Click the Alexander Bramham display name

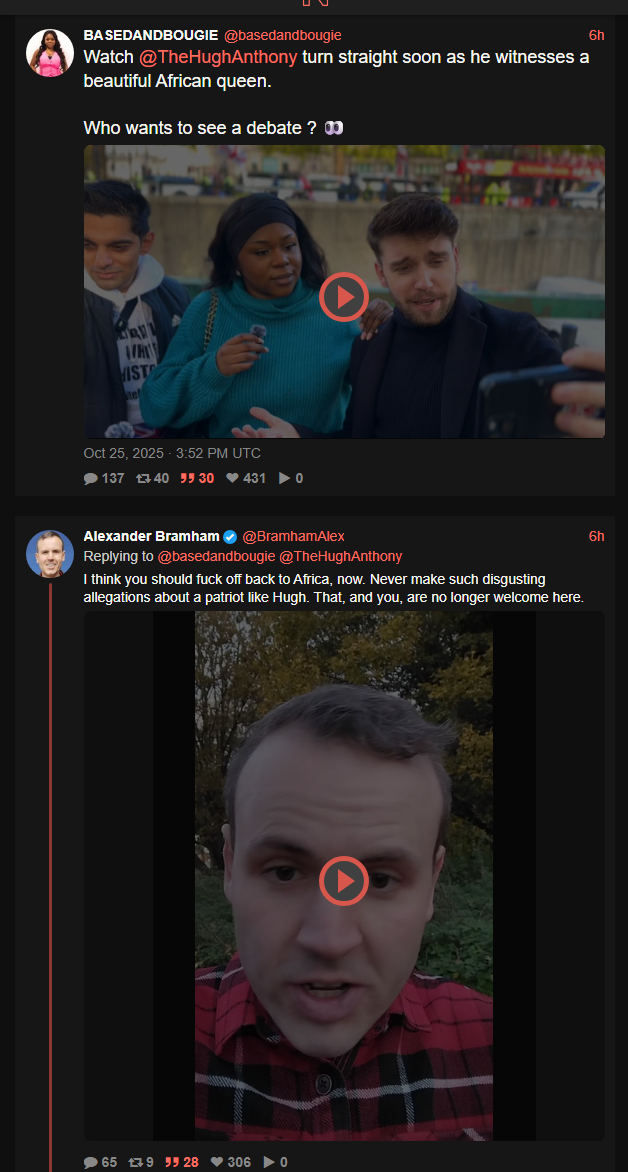[152, 536]
